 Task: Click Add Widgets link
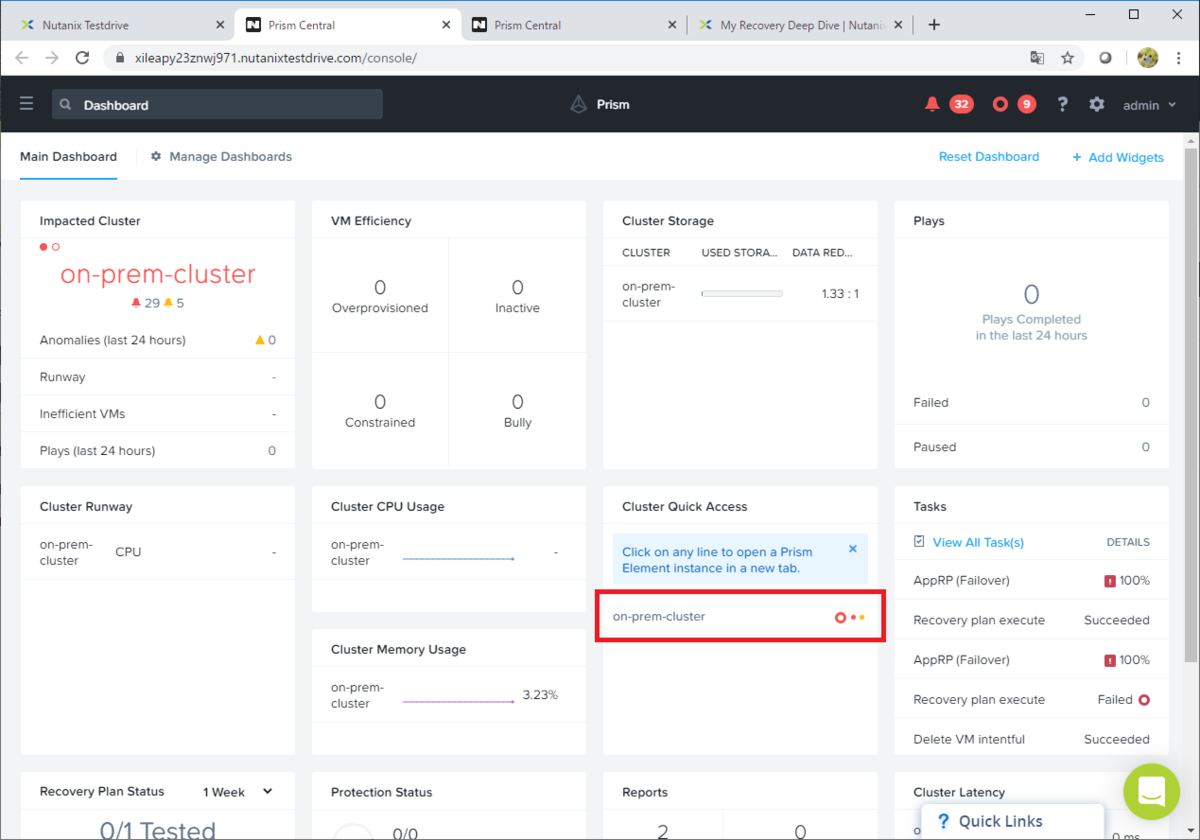point(1117,157)
